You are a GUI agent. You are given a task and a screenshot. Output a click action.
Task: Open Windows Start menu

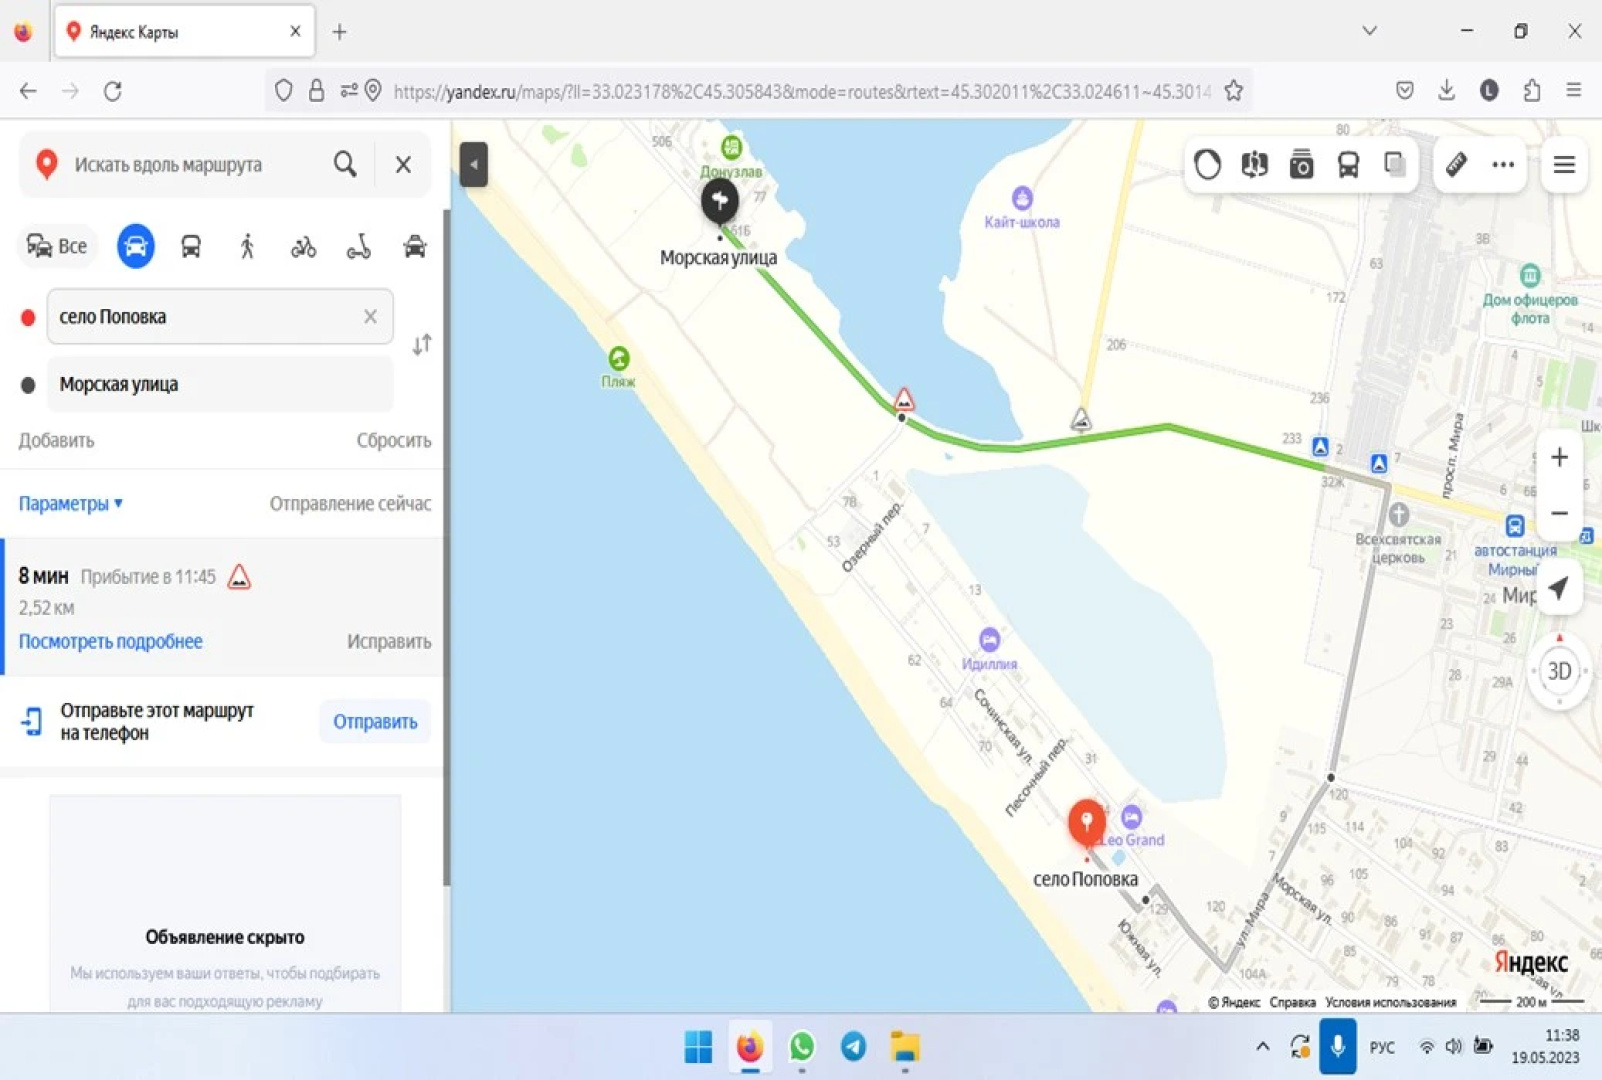click(698, 1047)
